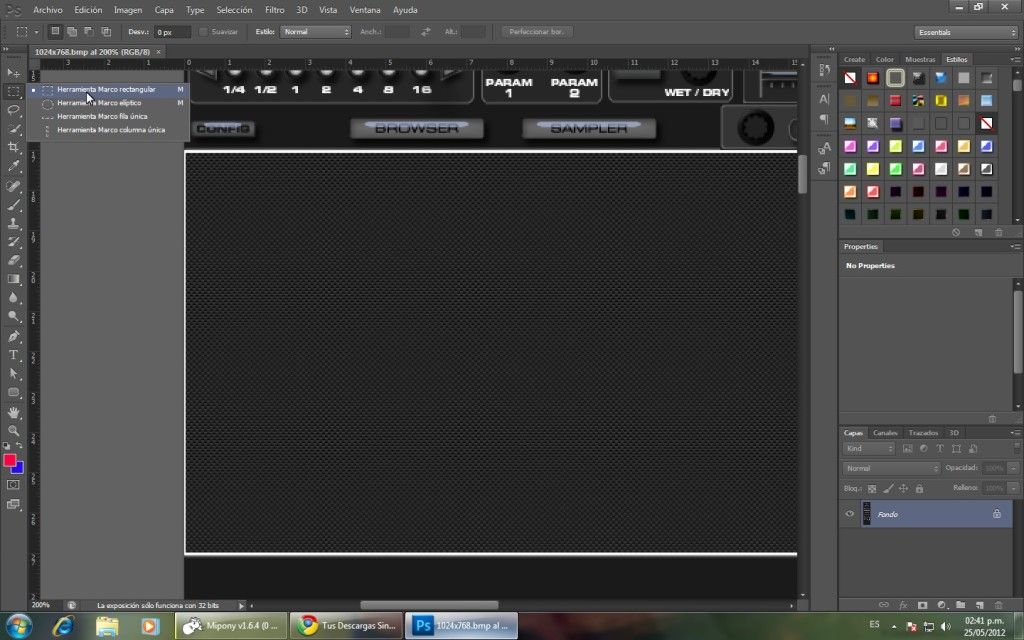This screenshot has height=640, width=1024.
Task: Toggle lock all padlock
Action: point(920,488)
